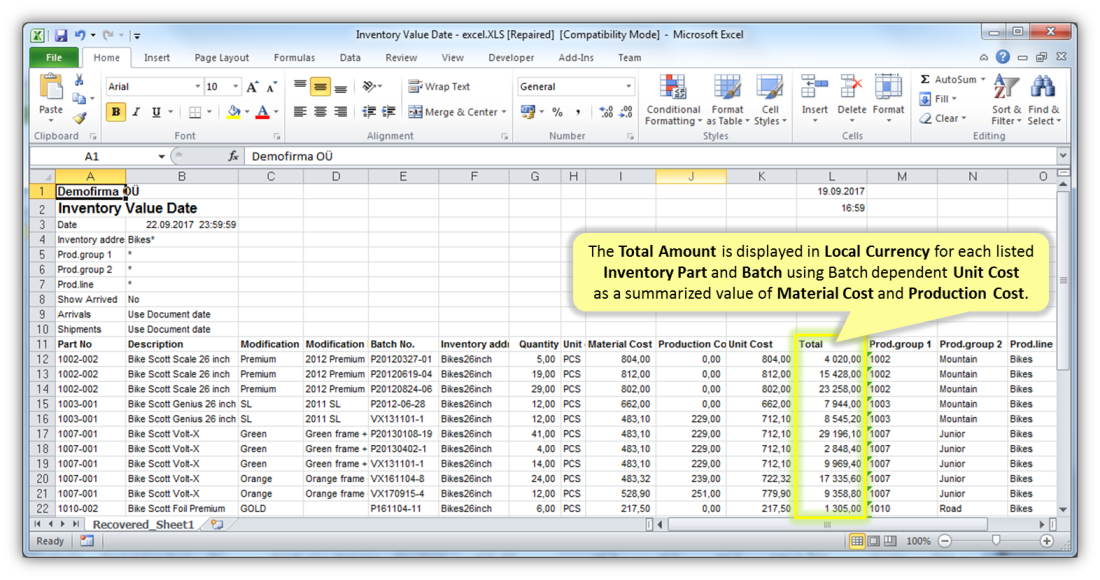Switch to Page Layout view icon
Viewport: 1100px width, 580px height.
pyautogui.click(x=873, y=541)
